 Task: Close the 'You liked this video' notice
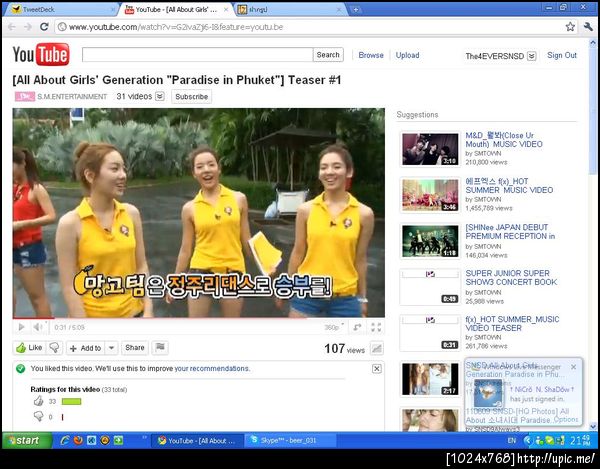(x=377, y=368)
